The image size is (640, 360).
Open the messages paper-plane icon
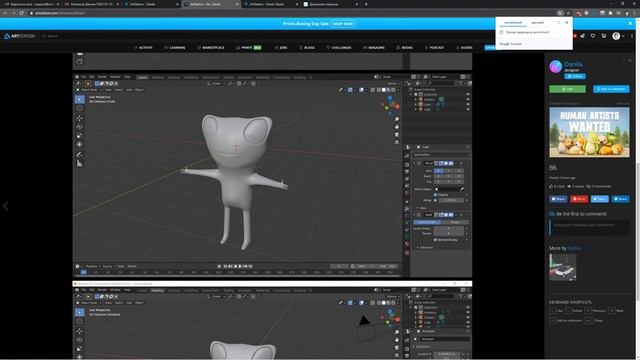[582, 36]
